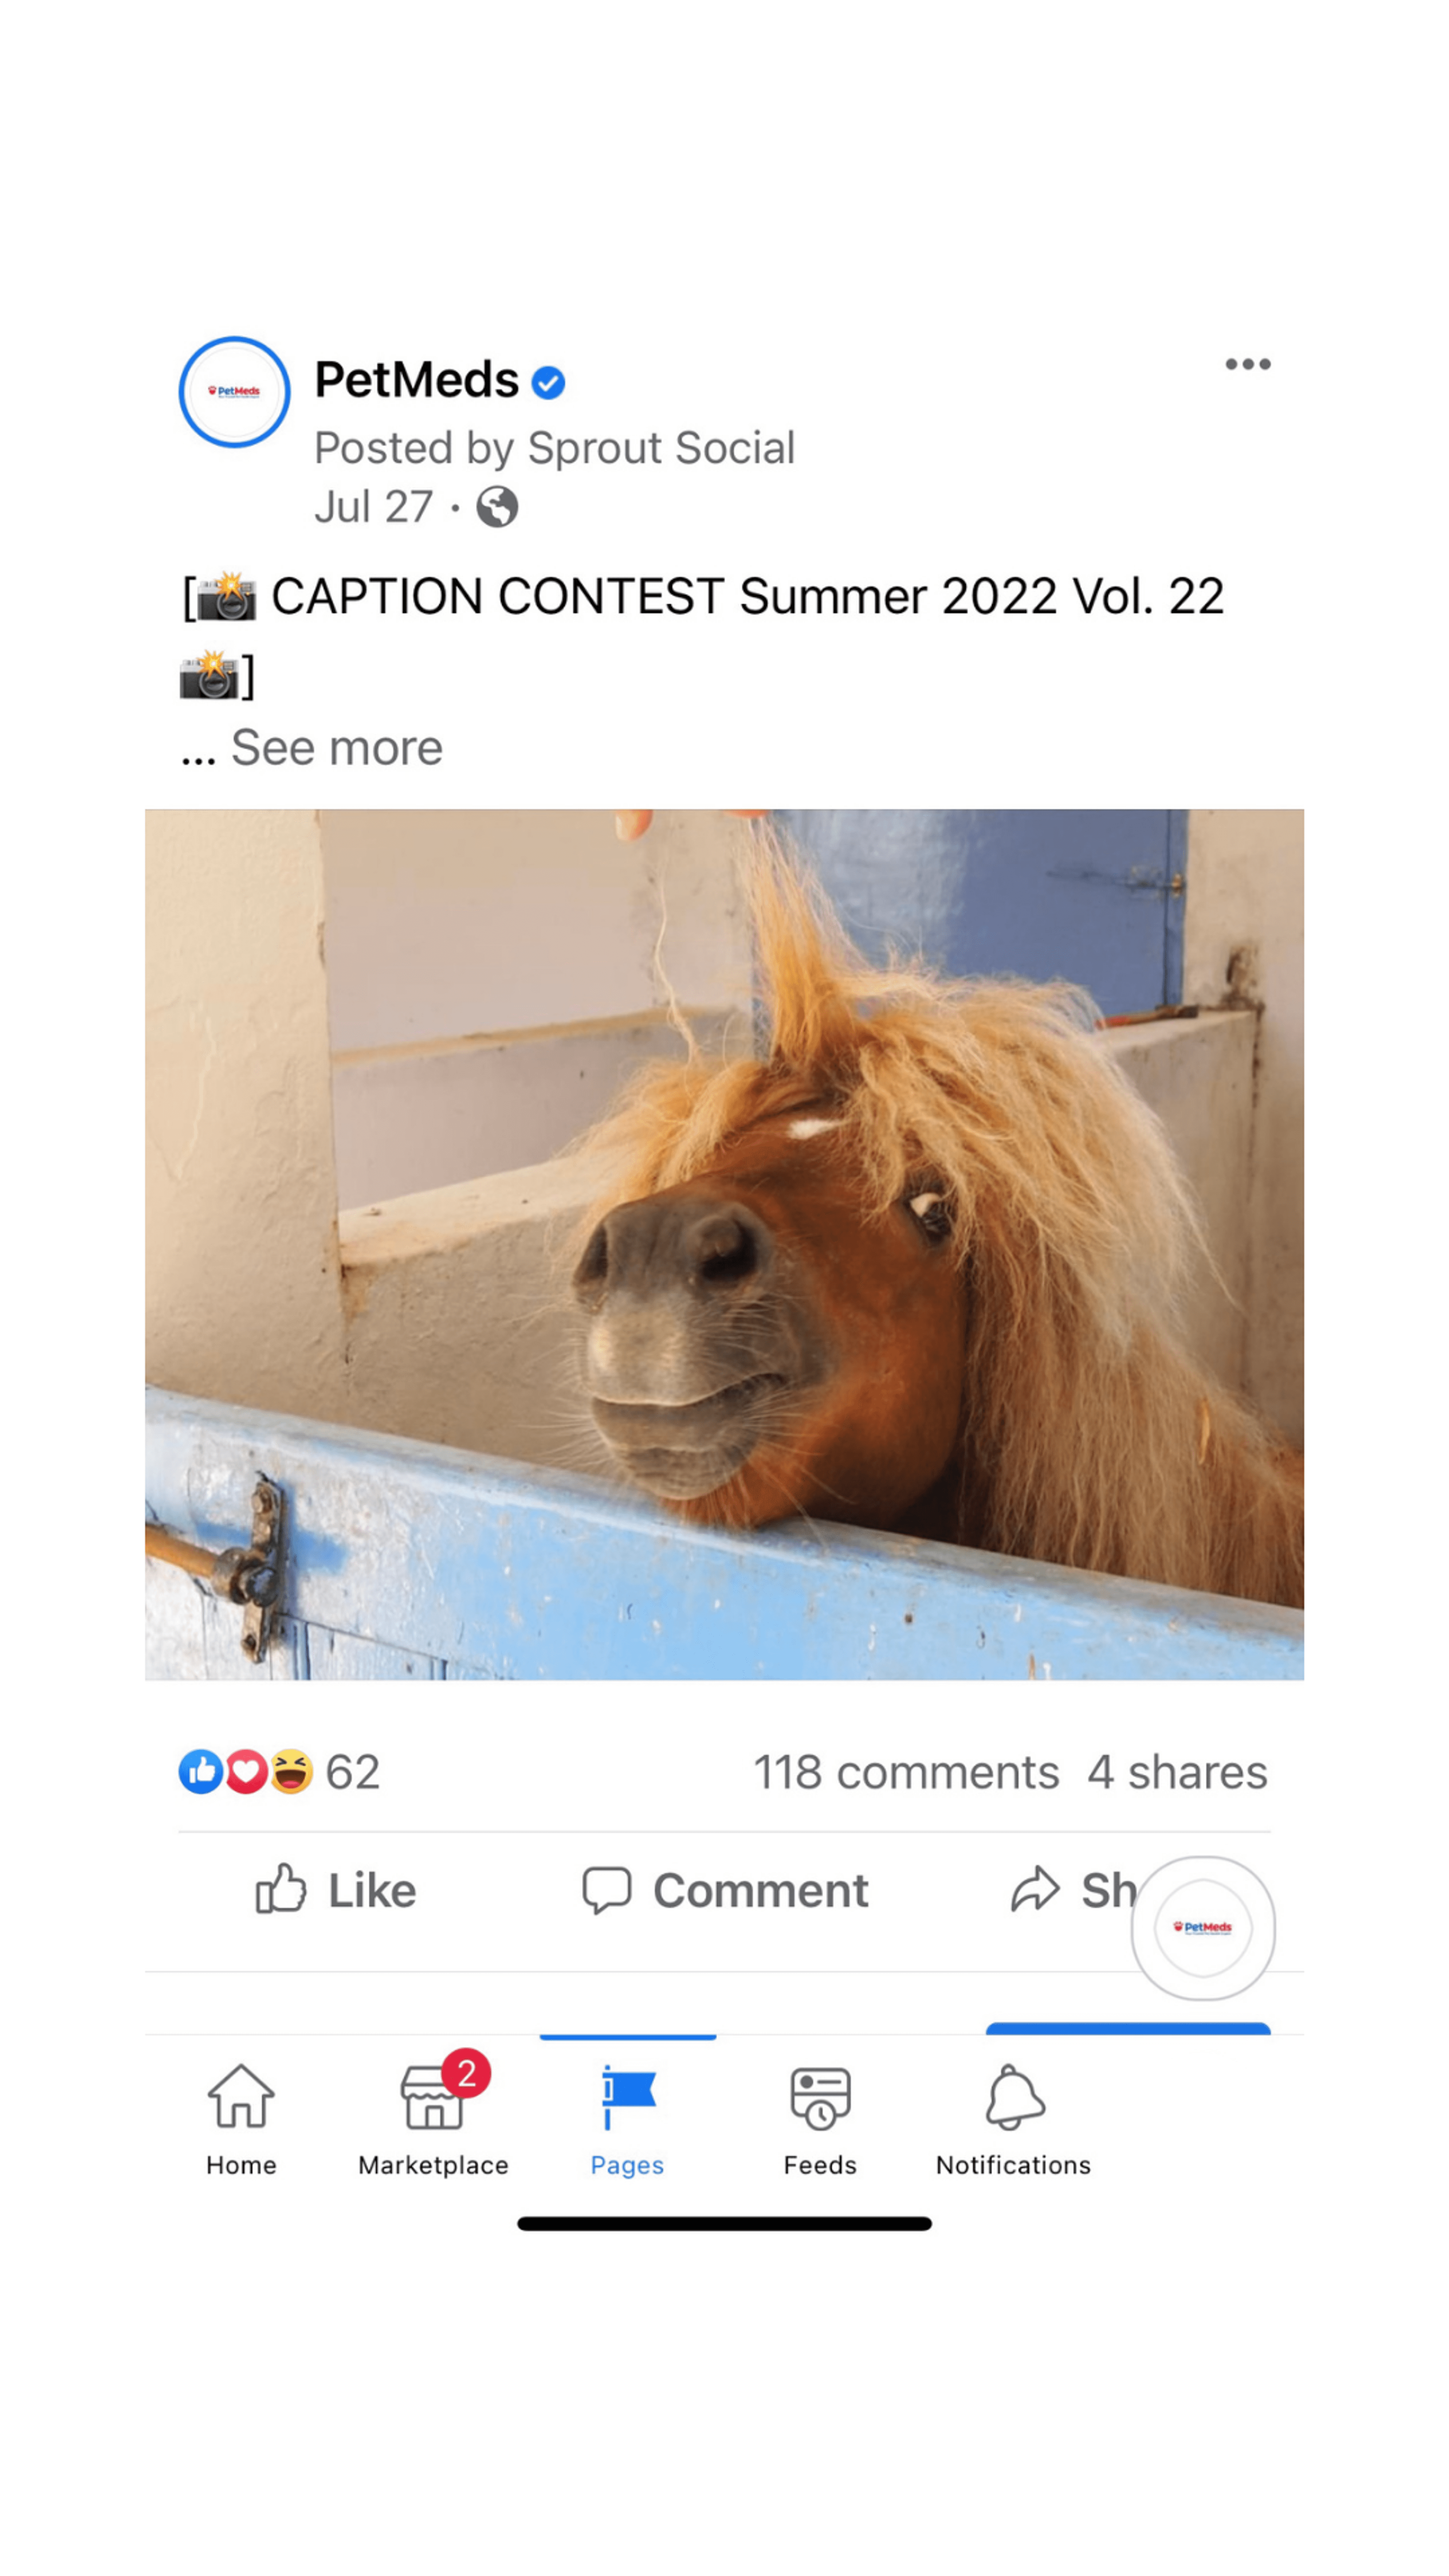The height and width of the screenshot is (2576, 1449).
Task: Like the caption contest post
Action: click(x=335, y=1890)
